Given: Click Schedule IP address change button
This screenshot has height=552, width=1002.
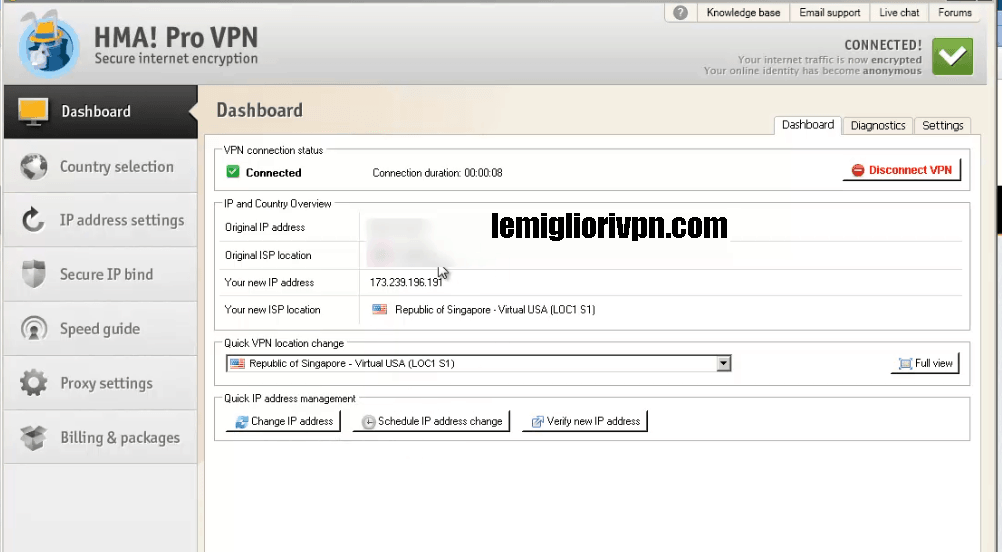Looking at the screenshot, I should point(431,422).
